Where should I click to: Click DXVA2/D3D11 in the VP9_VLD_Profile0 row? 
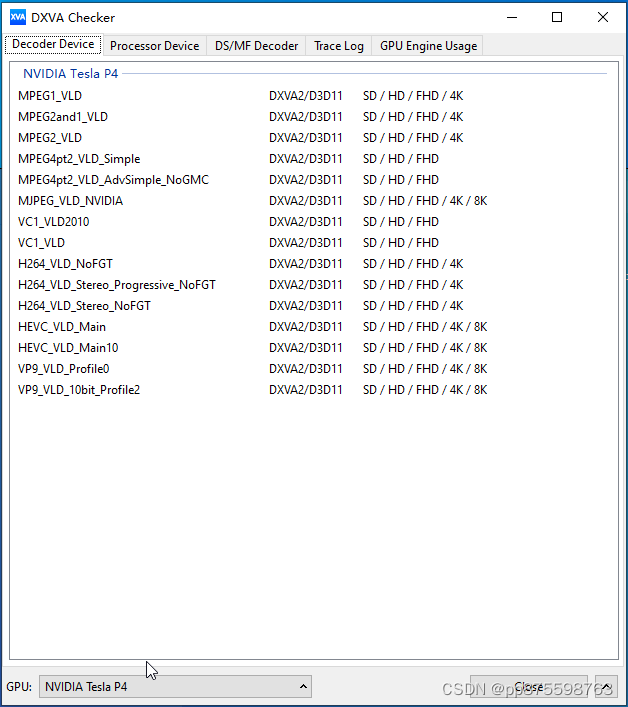[306, 369]
